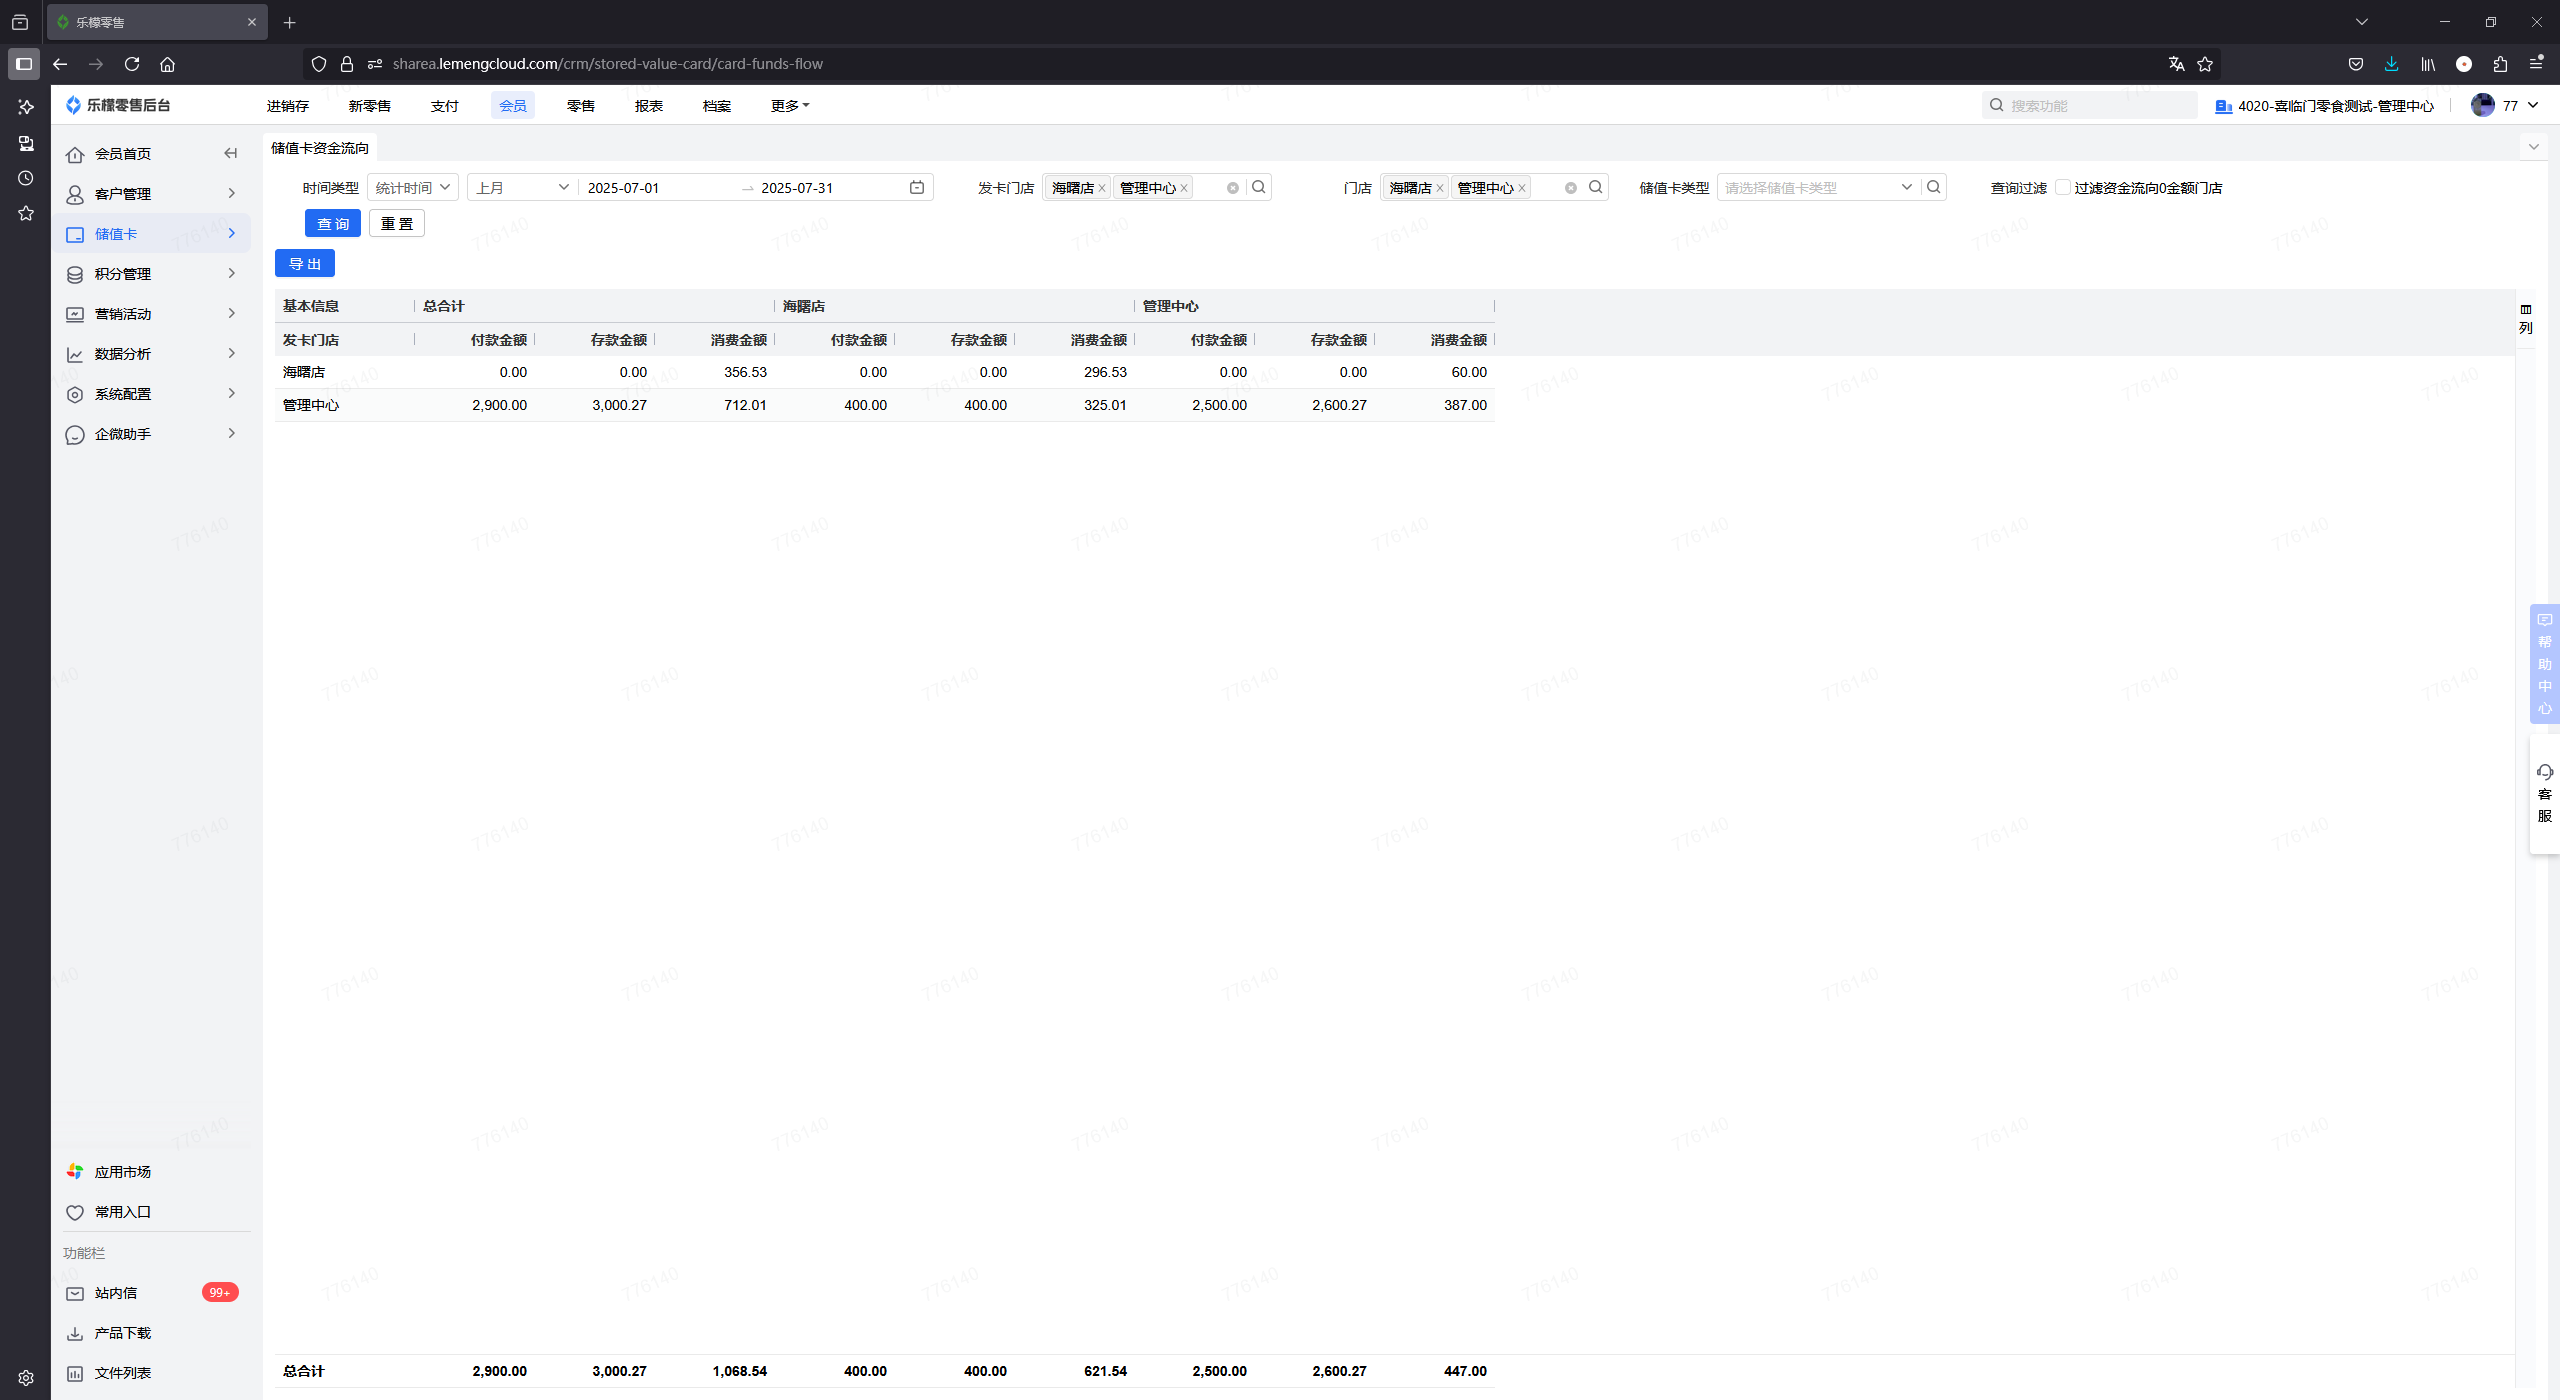Expand 营销活动 sidebar section
Image resolution: width=2560 pixels, height=1400 pixels.
[151, 314]
